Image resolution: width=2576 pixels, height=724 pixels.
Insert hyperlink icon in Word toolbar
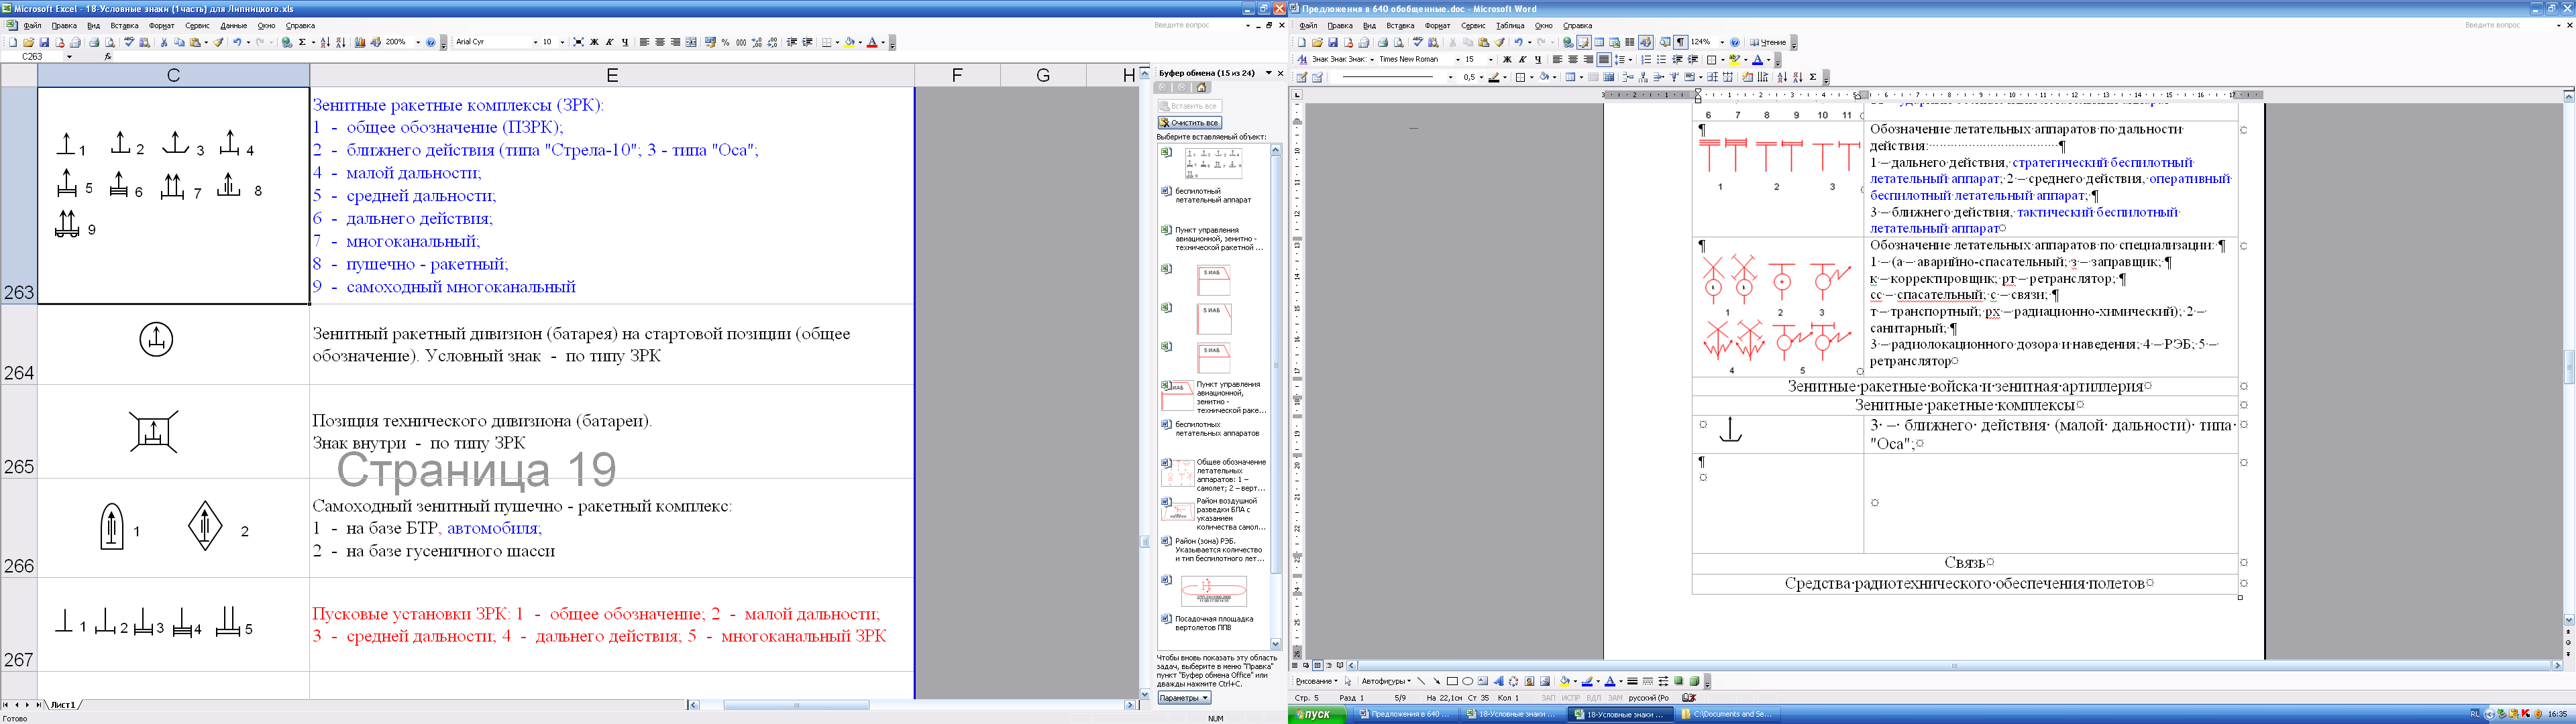coord(1569,42)
